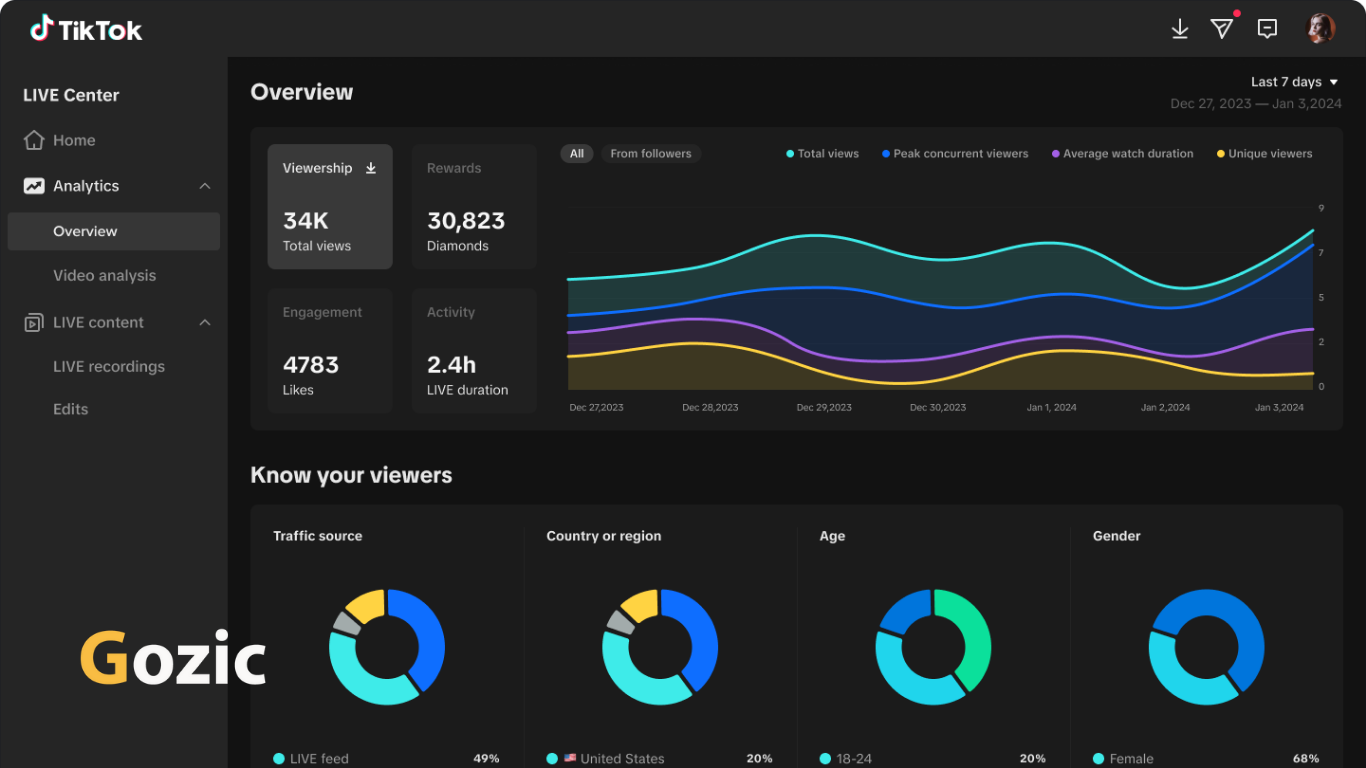This screenshot has height=768, width=1366.
Task: Open the feedback chat icon
Action: (x=1267, y=29)
